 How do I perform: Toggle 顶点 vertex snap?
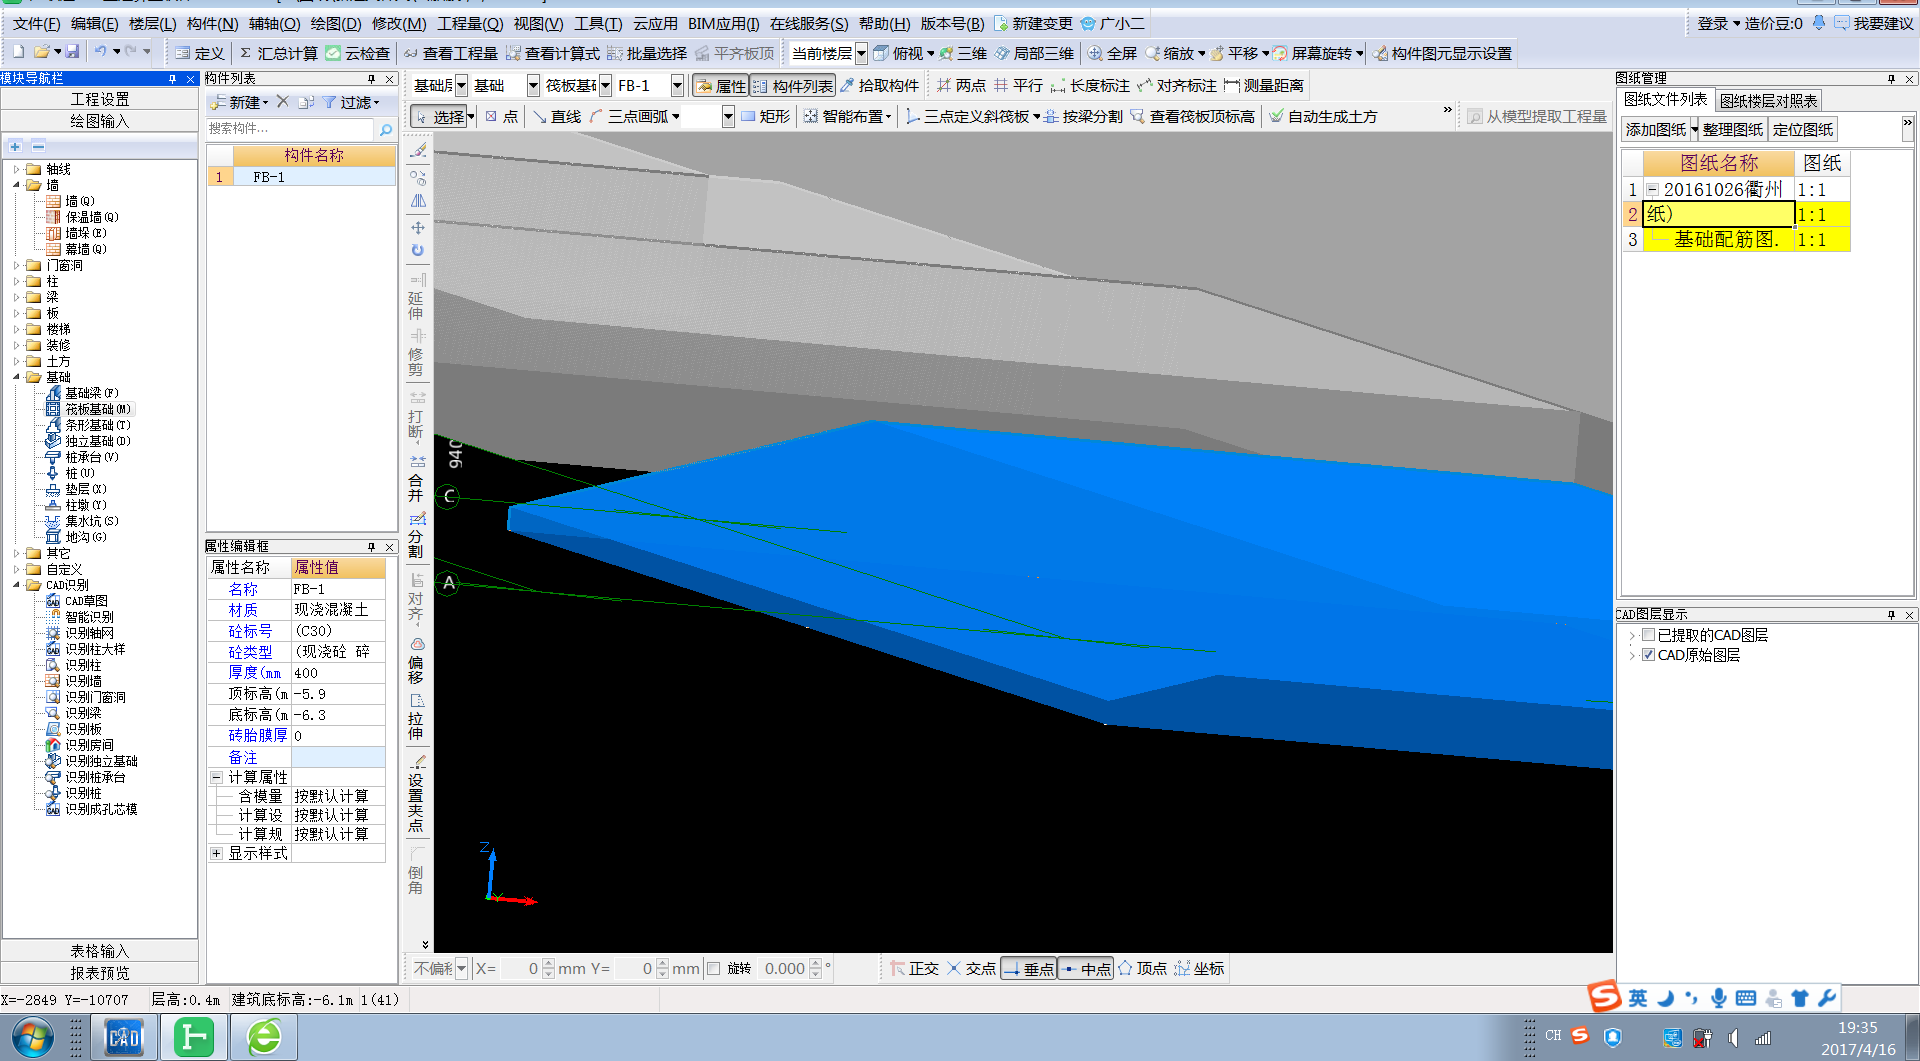[x=1143, y=968]
